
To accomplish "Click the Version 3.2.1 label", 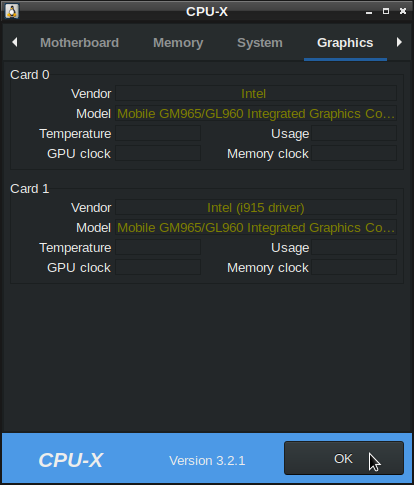I will (207, 461).
